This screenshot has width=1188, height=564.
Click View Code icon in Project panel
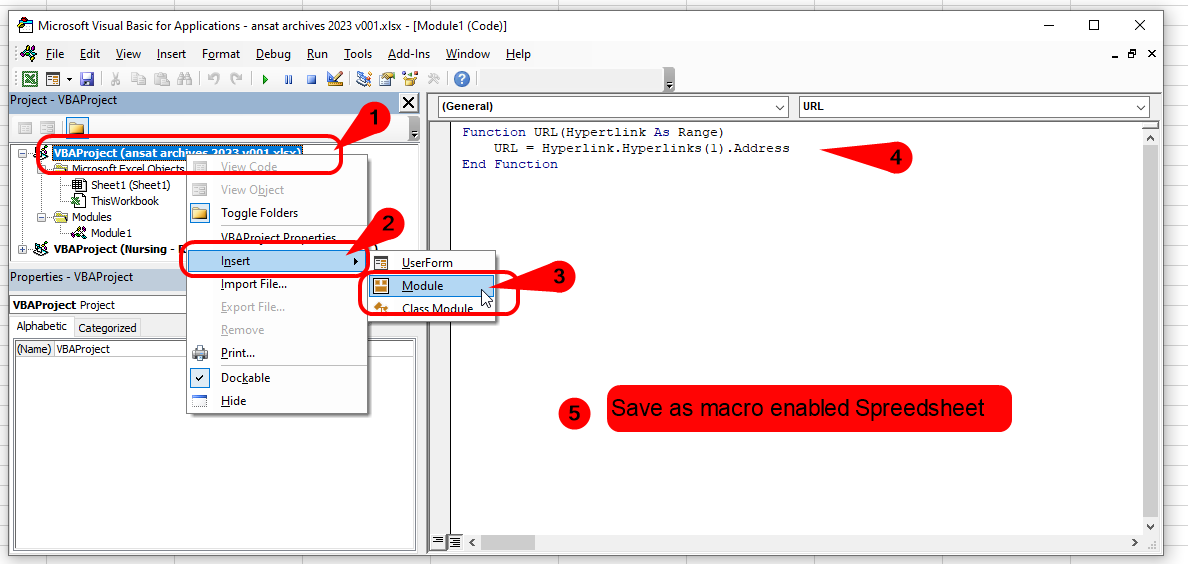pos(25,128)
